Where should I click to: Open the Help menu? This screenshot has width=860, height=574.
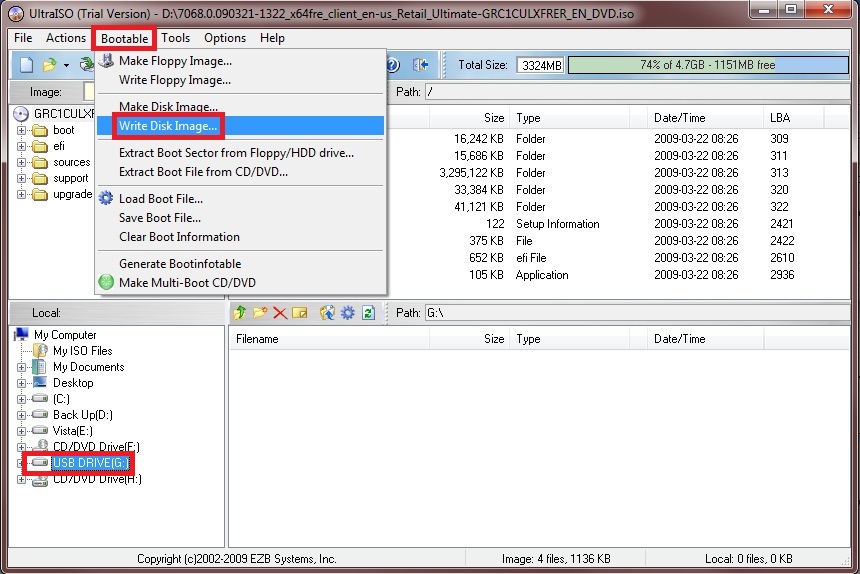click(272, 38)
